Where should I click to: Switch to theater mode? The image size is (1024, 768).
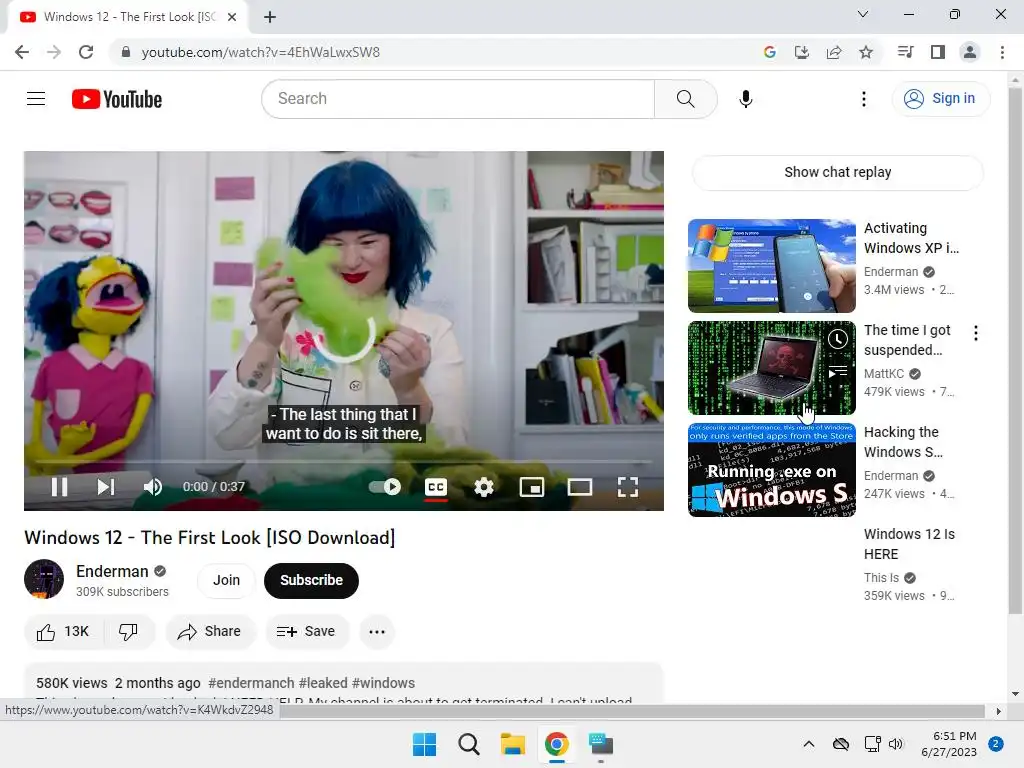pyautogui.click(x=579, y=487)
